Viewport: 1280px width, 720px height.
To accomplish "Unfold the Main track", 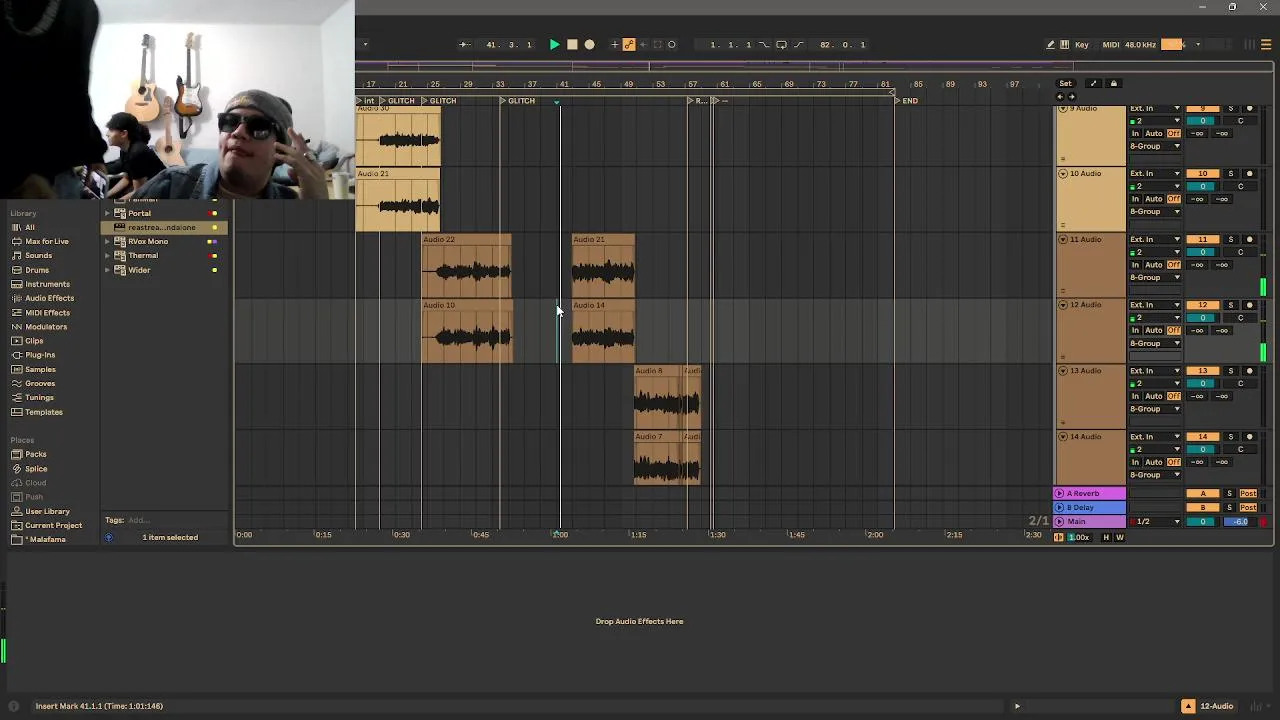I will [1060, 522].
